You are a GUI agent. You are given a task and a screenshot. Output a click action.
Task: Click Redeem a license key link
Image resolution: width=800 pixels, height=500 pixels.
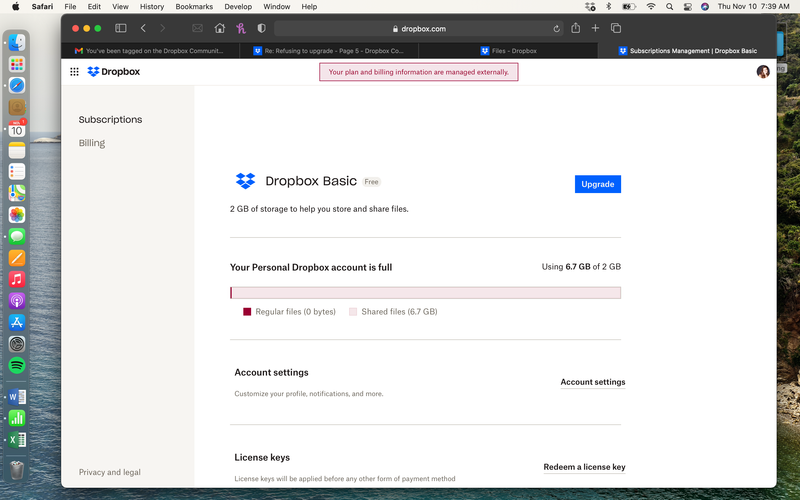point(584,467)
